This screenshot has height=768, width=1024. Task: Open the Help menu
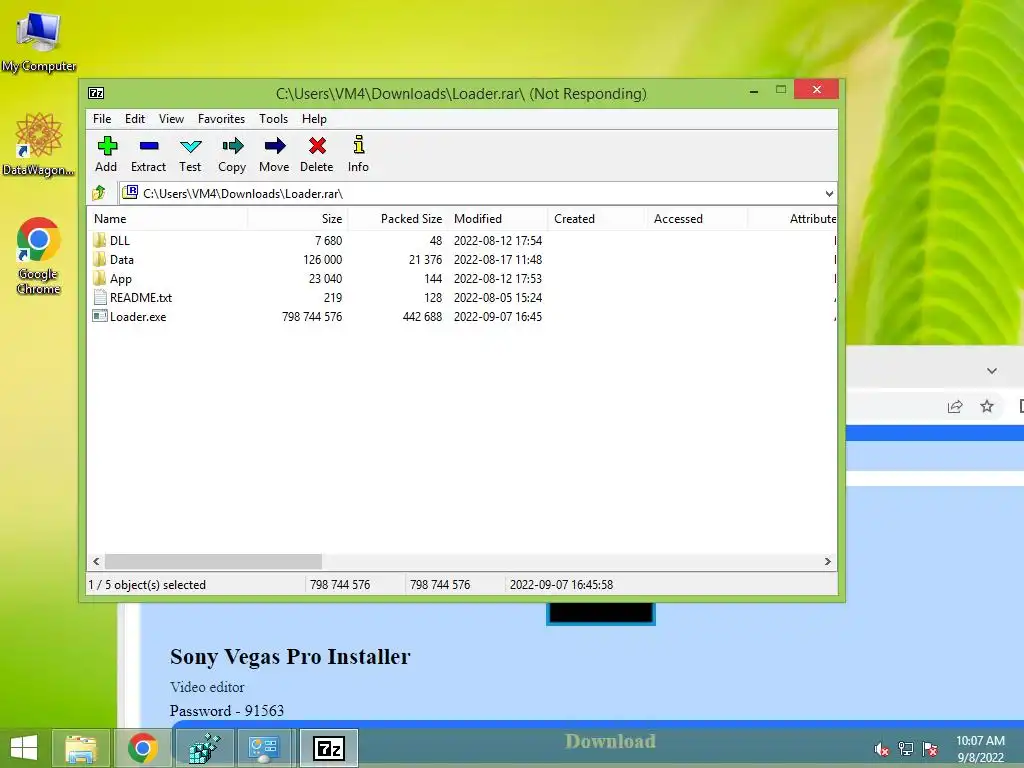(314, 119)
